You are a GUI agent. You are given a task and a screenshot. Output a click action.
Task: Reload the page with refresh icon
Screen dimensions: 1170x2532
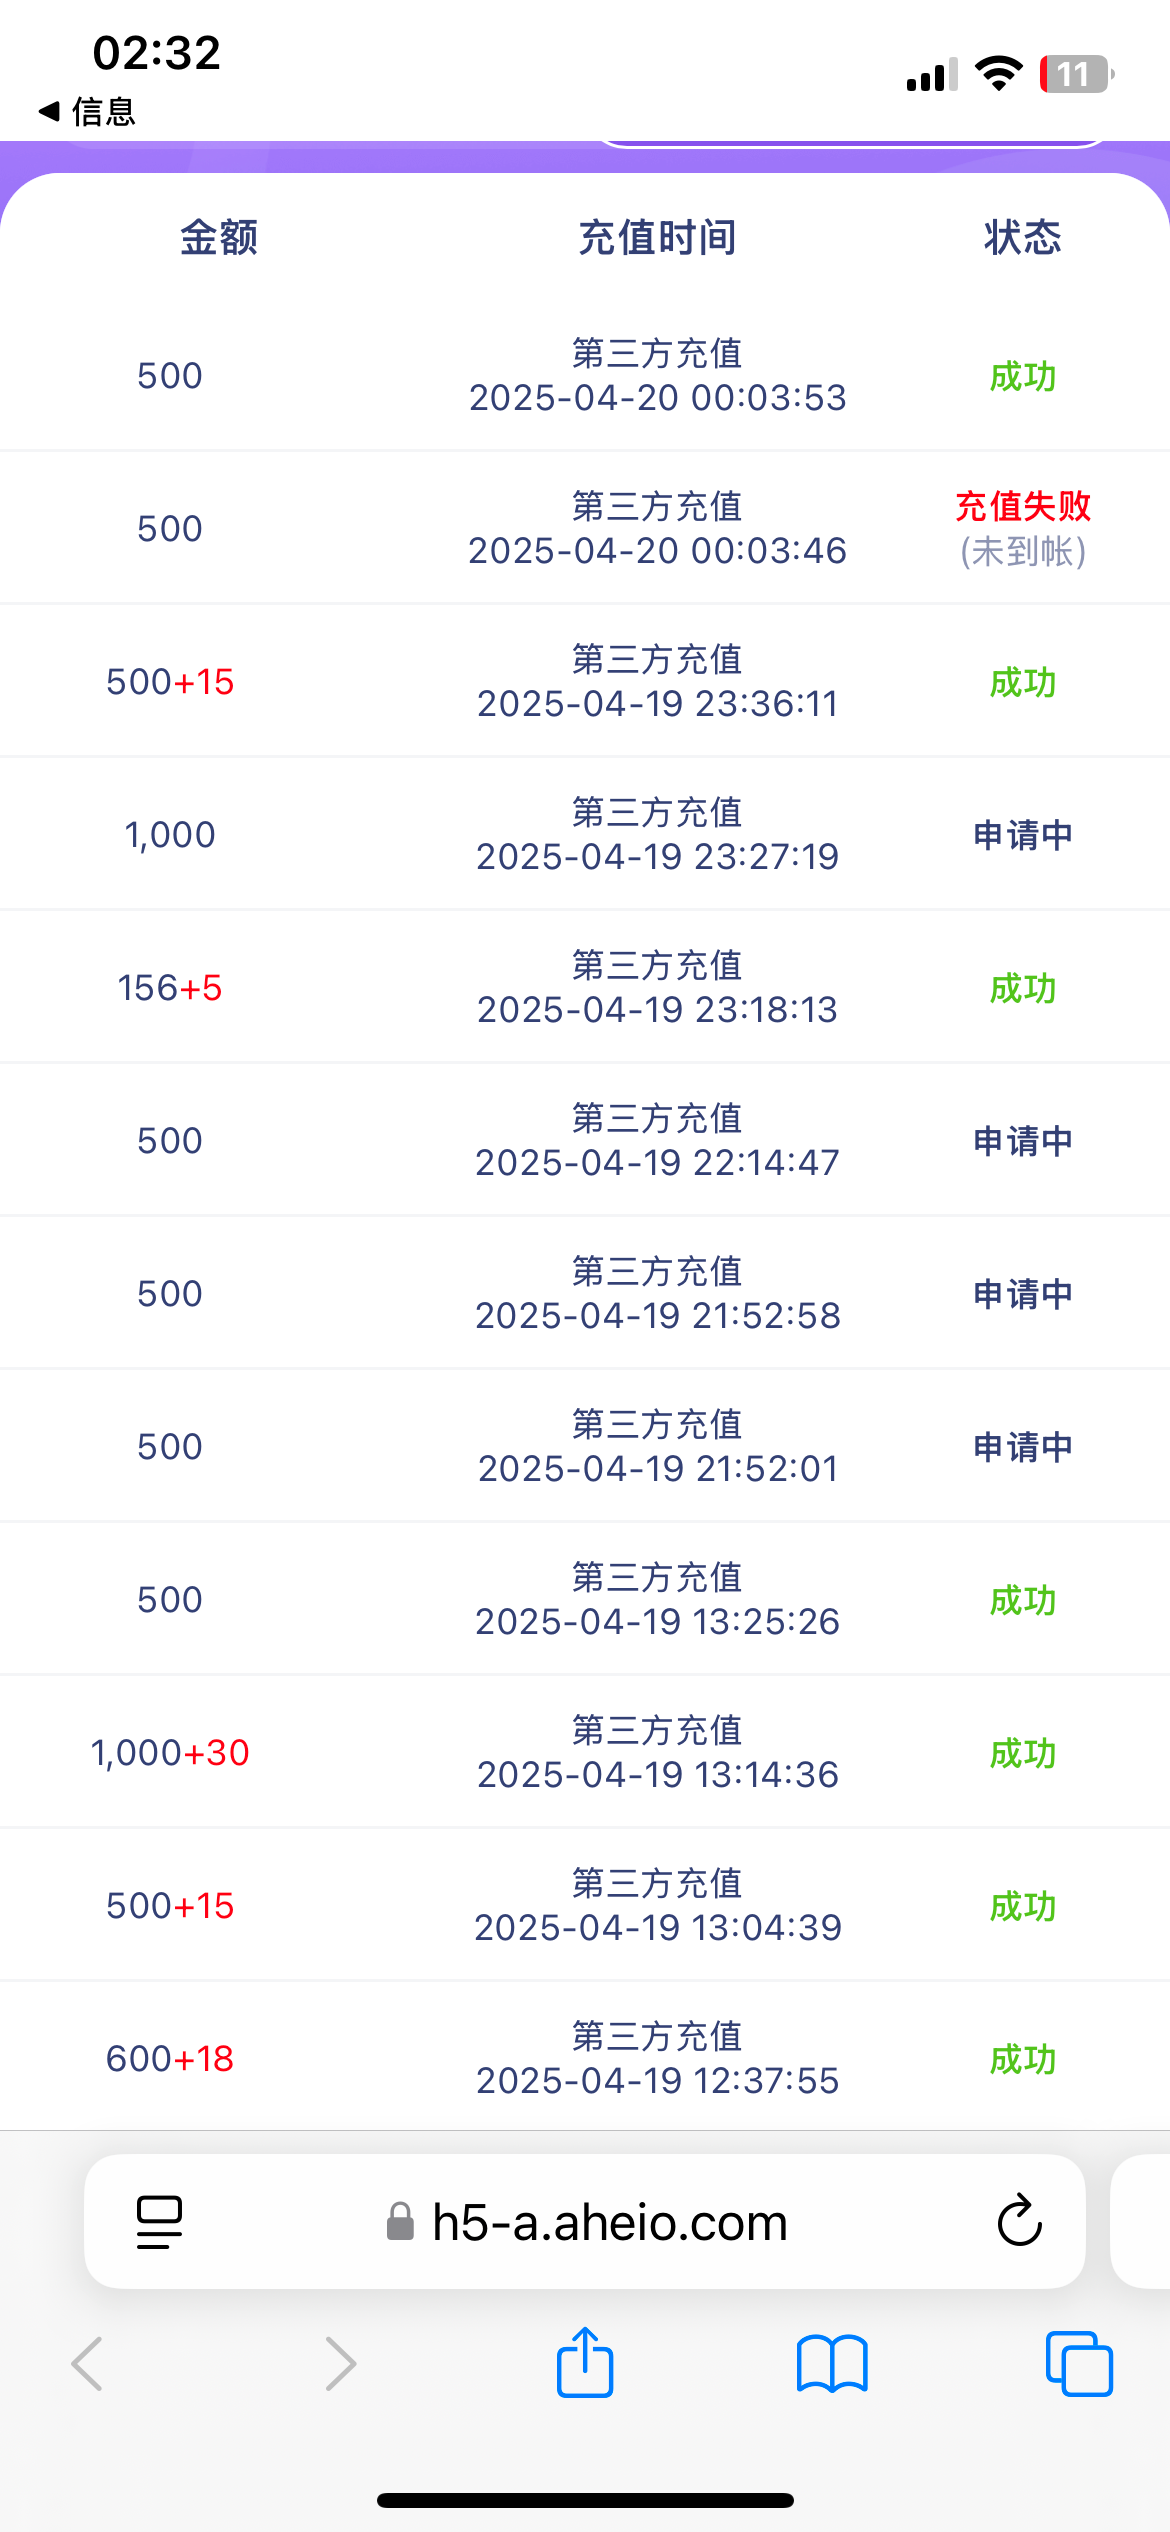(1019, 2222)
